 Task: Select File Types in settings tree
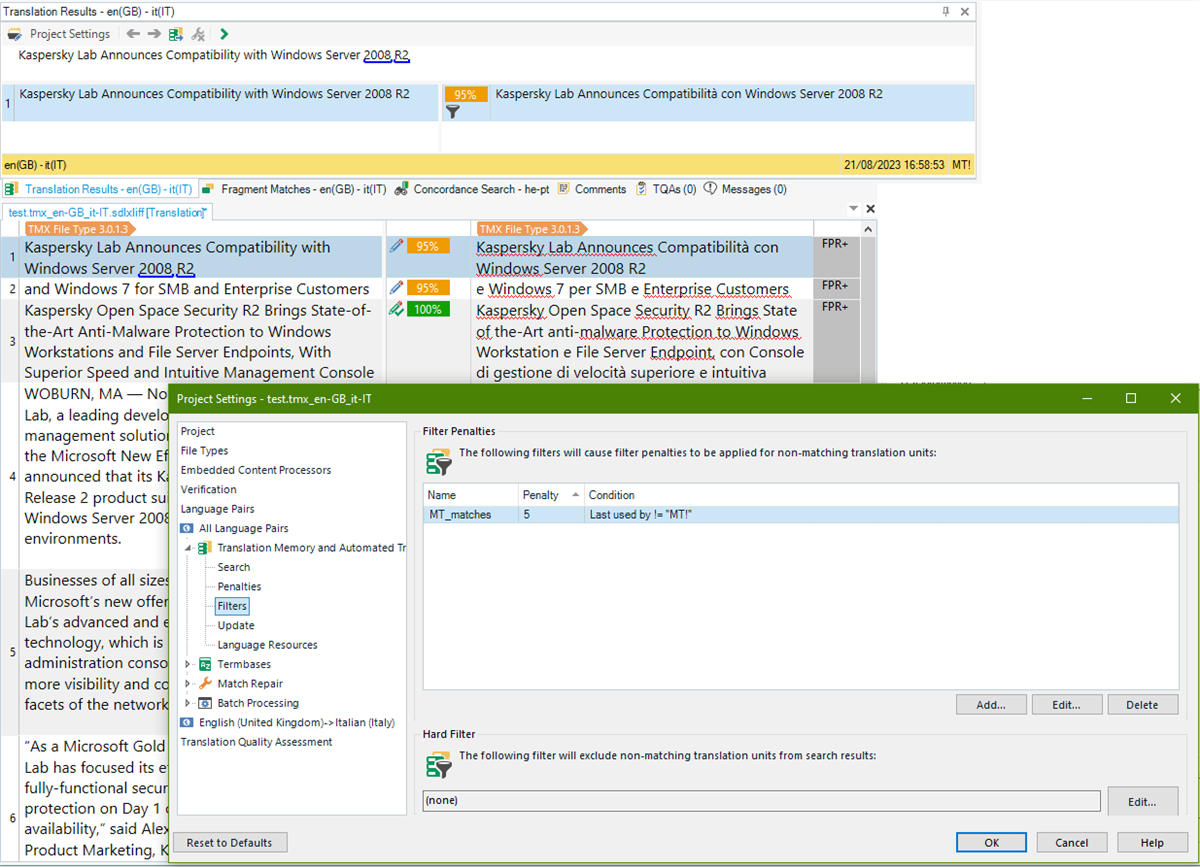[x=204, y=451]
